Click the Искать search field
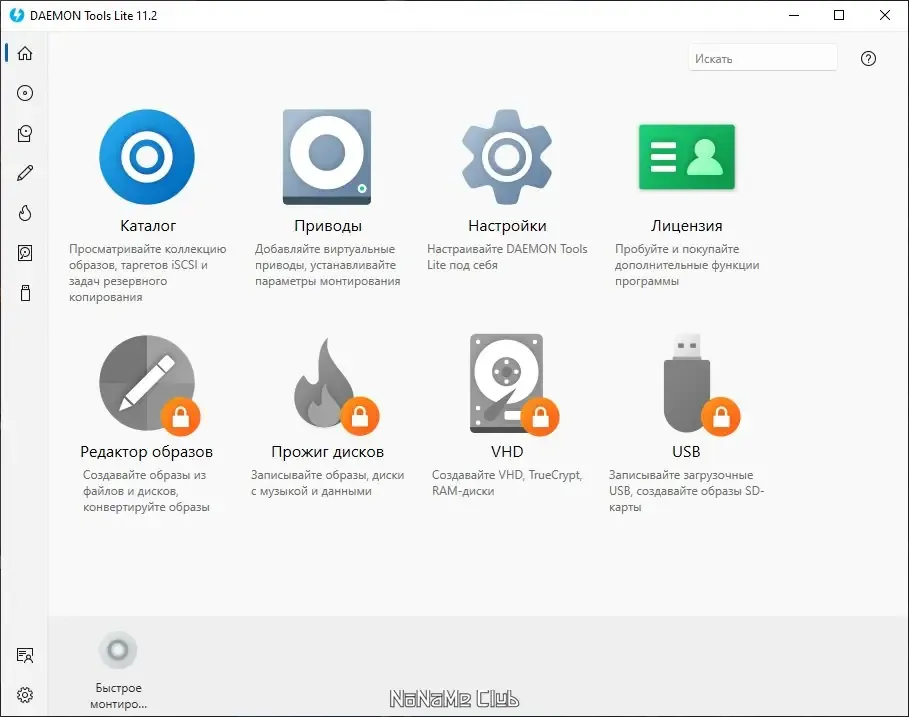This screenshot has width=909, height=717. 762,59
